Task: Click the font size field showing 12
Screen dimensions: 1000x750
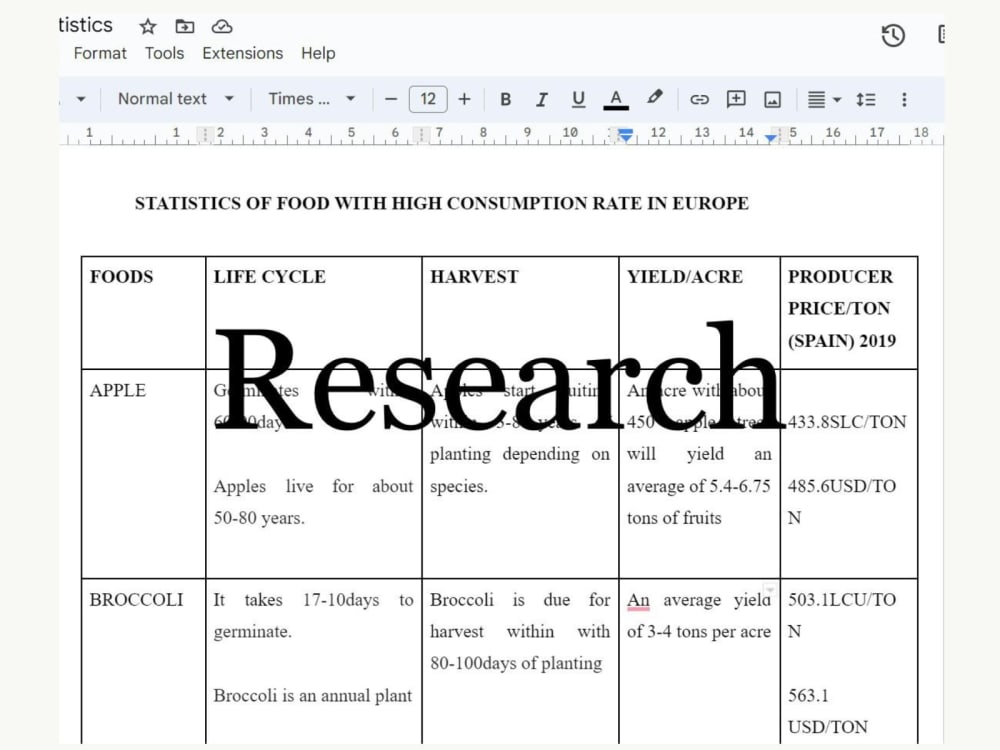Action: 428,99
